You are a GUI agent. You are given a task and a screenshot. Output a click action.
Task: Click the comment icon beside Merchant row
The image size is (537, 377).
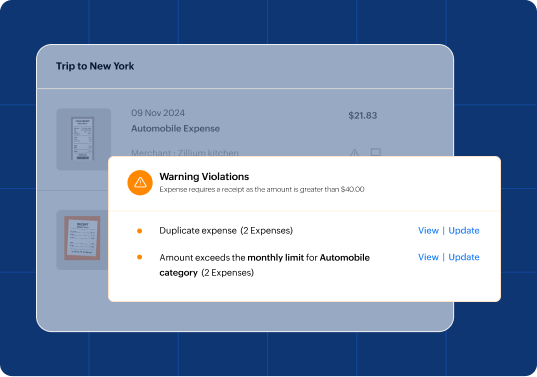pos(376,152)
